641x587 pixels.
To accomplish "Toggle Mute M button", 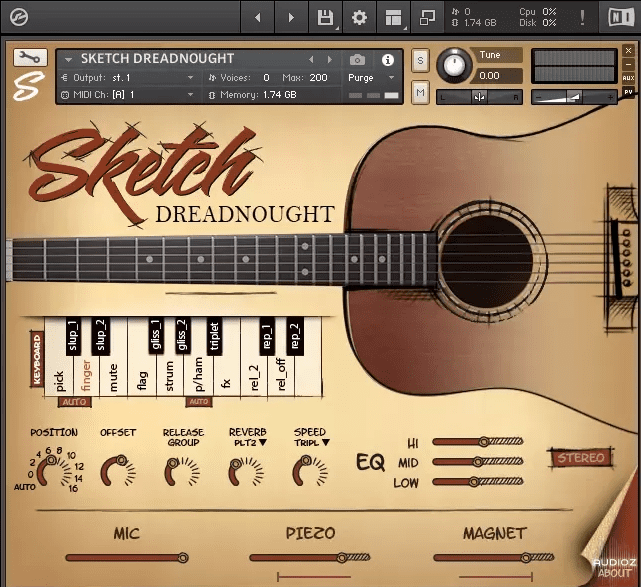I will click(420, 92).
